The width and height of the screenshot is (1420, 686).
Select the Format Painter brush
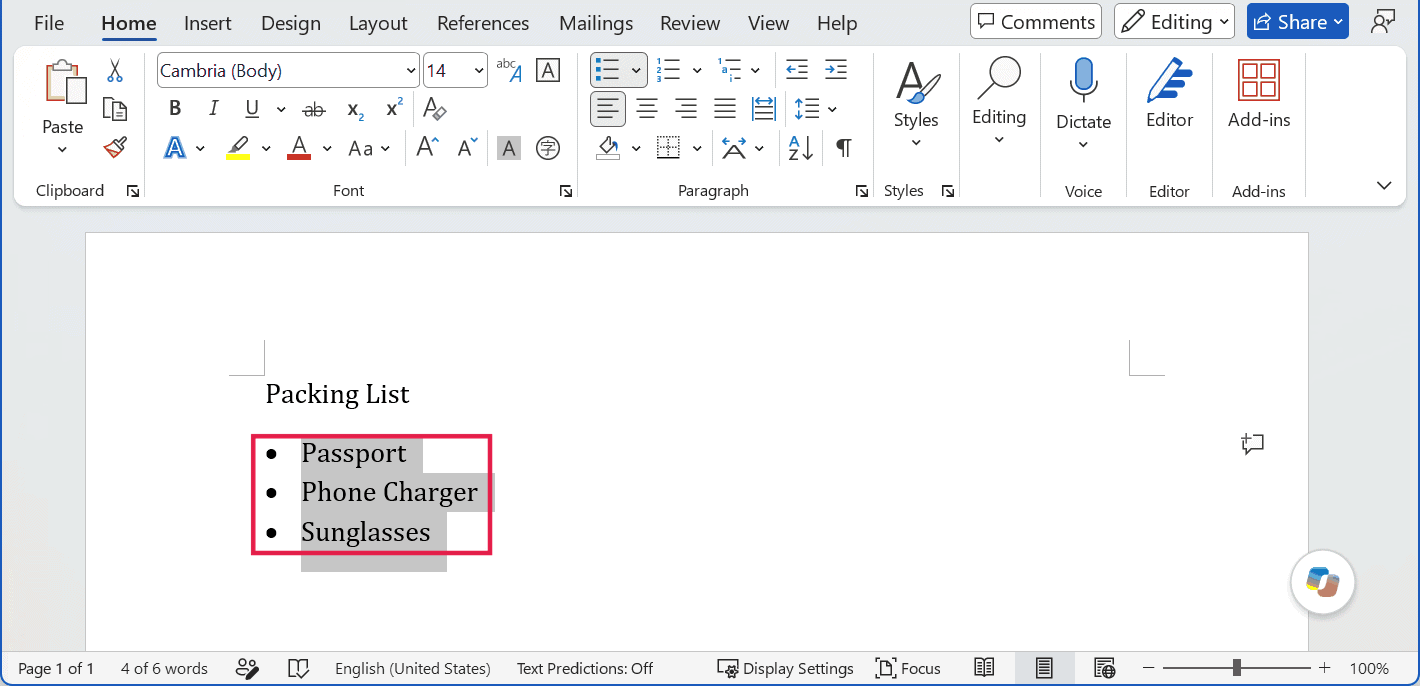click(x=115, y=148)
